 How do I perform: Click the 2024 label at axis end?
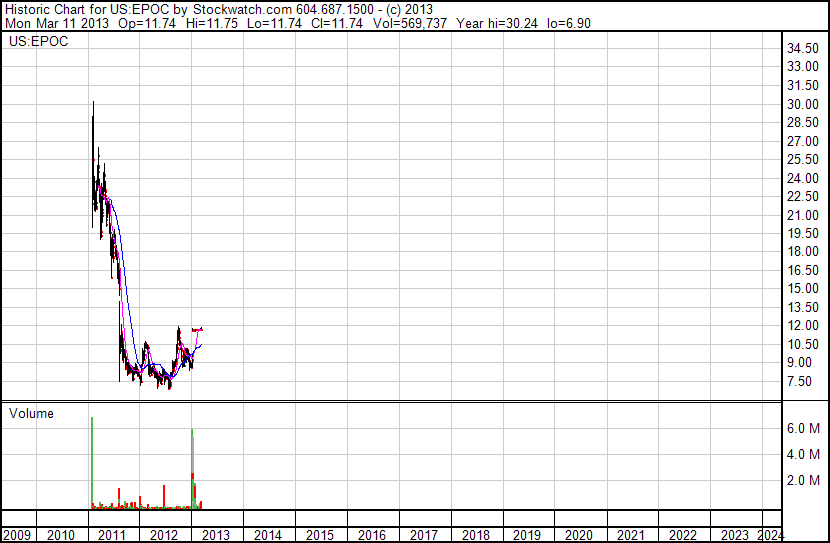[770, 535]
